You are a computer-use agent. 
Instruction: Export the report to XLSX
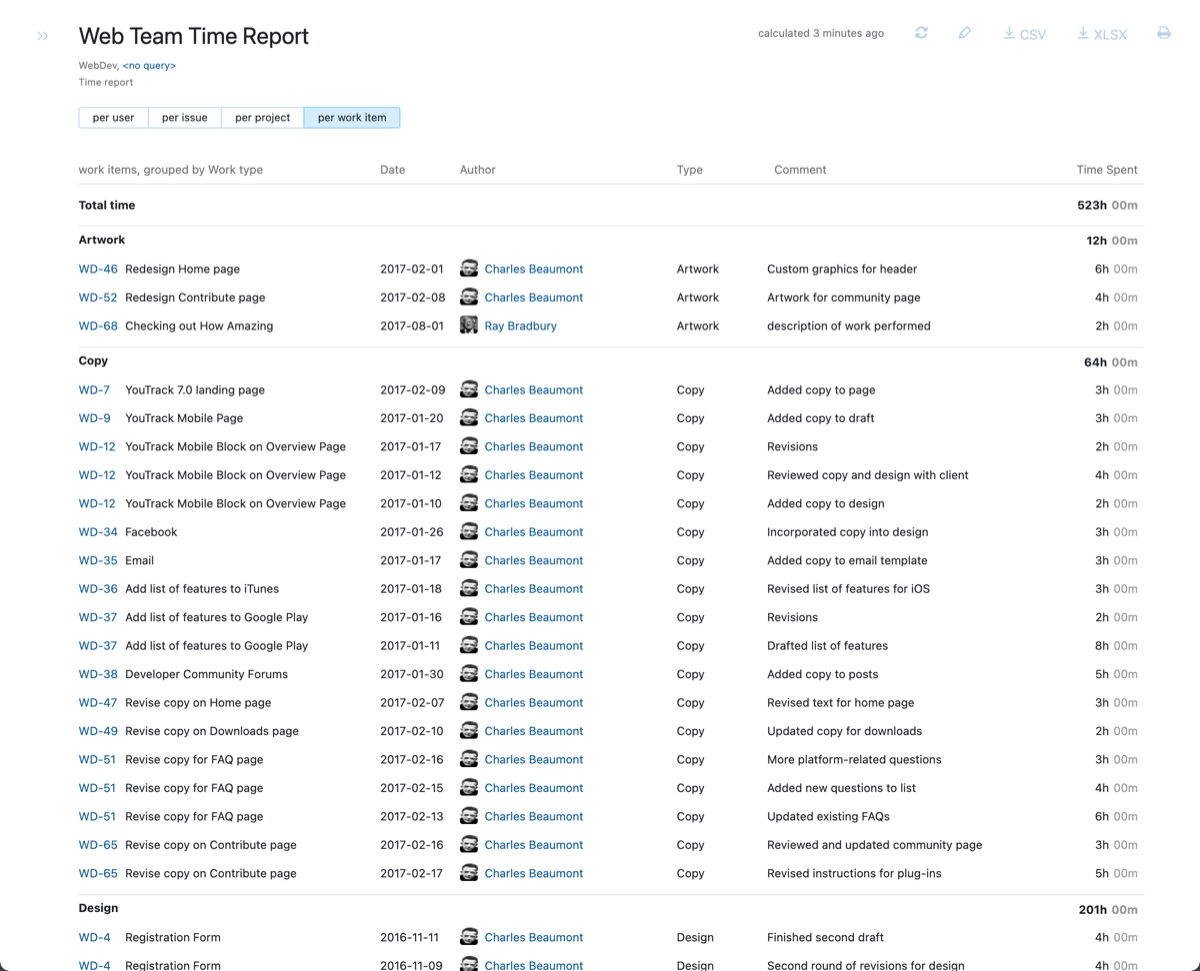click(x=1100, y=33)
